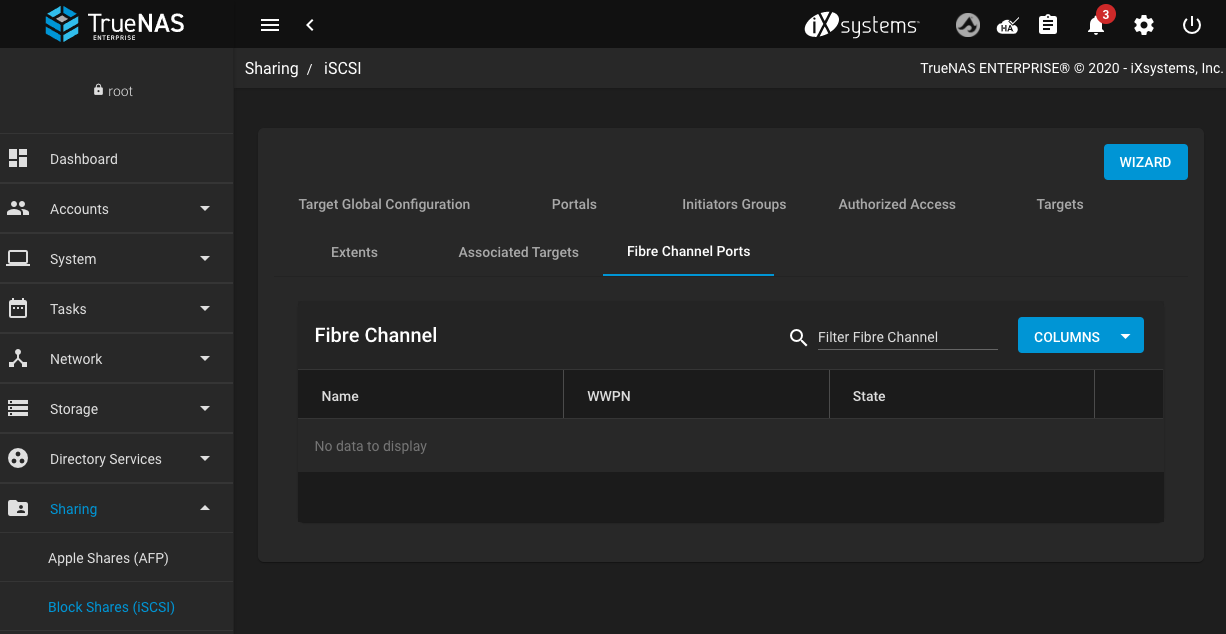Open the Authorized Access tab
This screenshot has height=634, width=1226.
tap(897, 204)
